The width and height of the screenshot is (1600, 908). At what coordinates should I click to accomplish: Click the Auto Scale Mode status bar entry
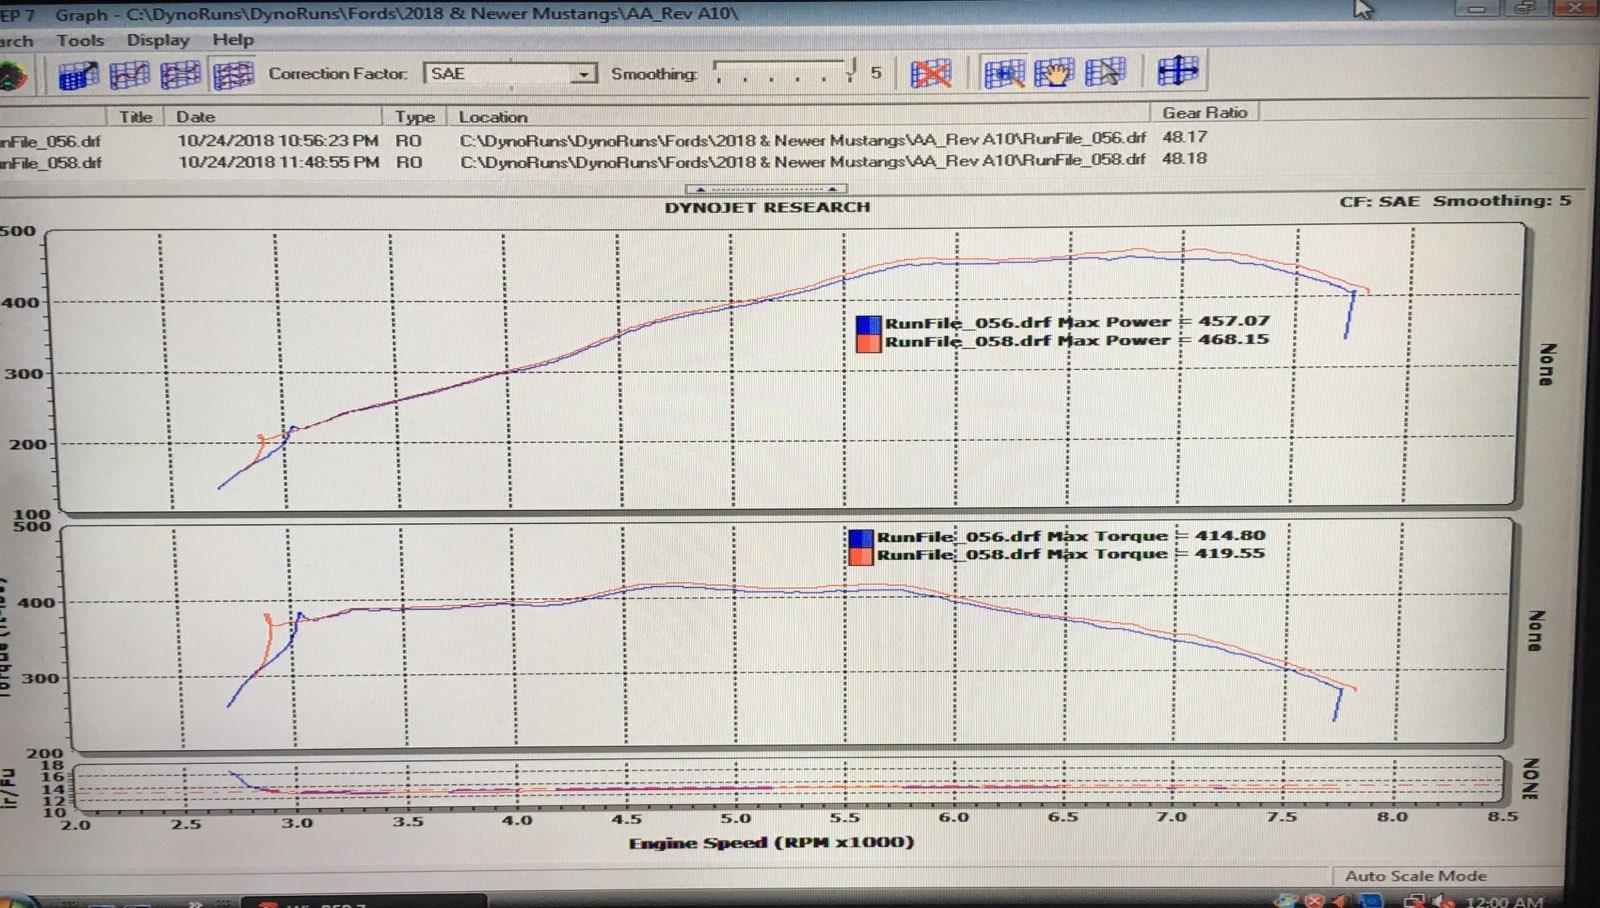point(1415,875)
